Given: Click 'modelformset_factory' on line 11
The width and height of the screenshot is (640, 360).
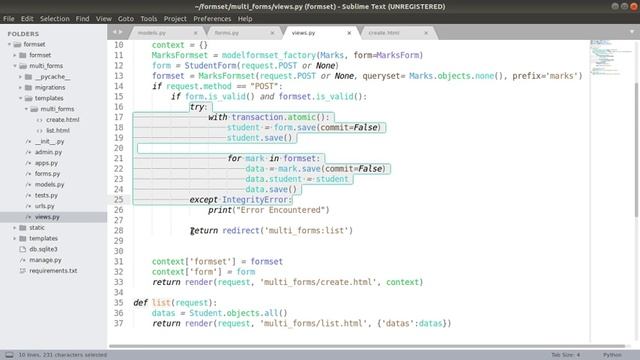Looking at the screenshot, I should pos(269,55).
